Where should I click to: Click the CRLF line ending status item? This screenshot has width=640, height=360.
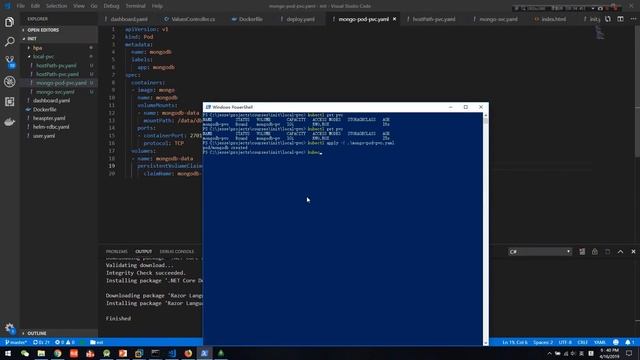click(x=582, y=342)
